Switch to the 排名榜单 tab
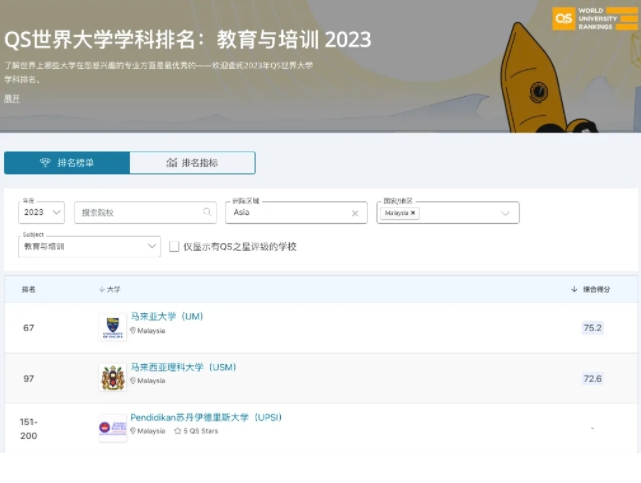This screenshot has height=483, width=641. click(x=67, y=163)
